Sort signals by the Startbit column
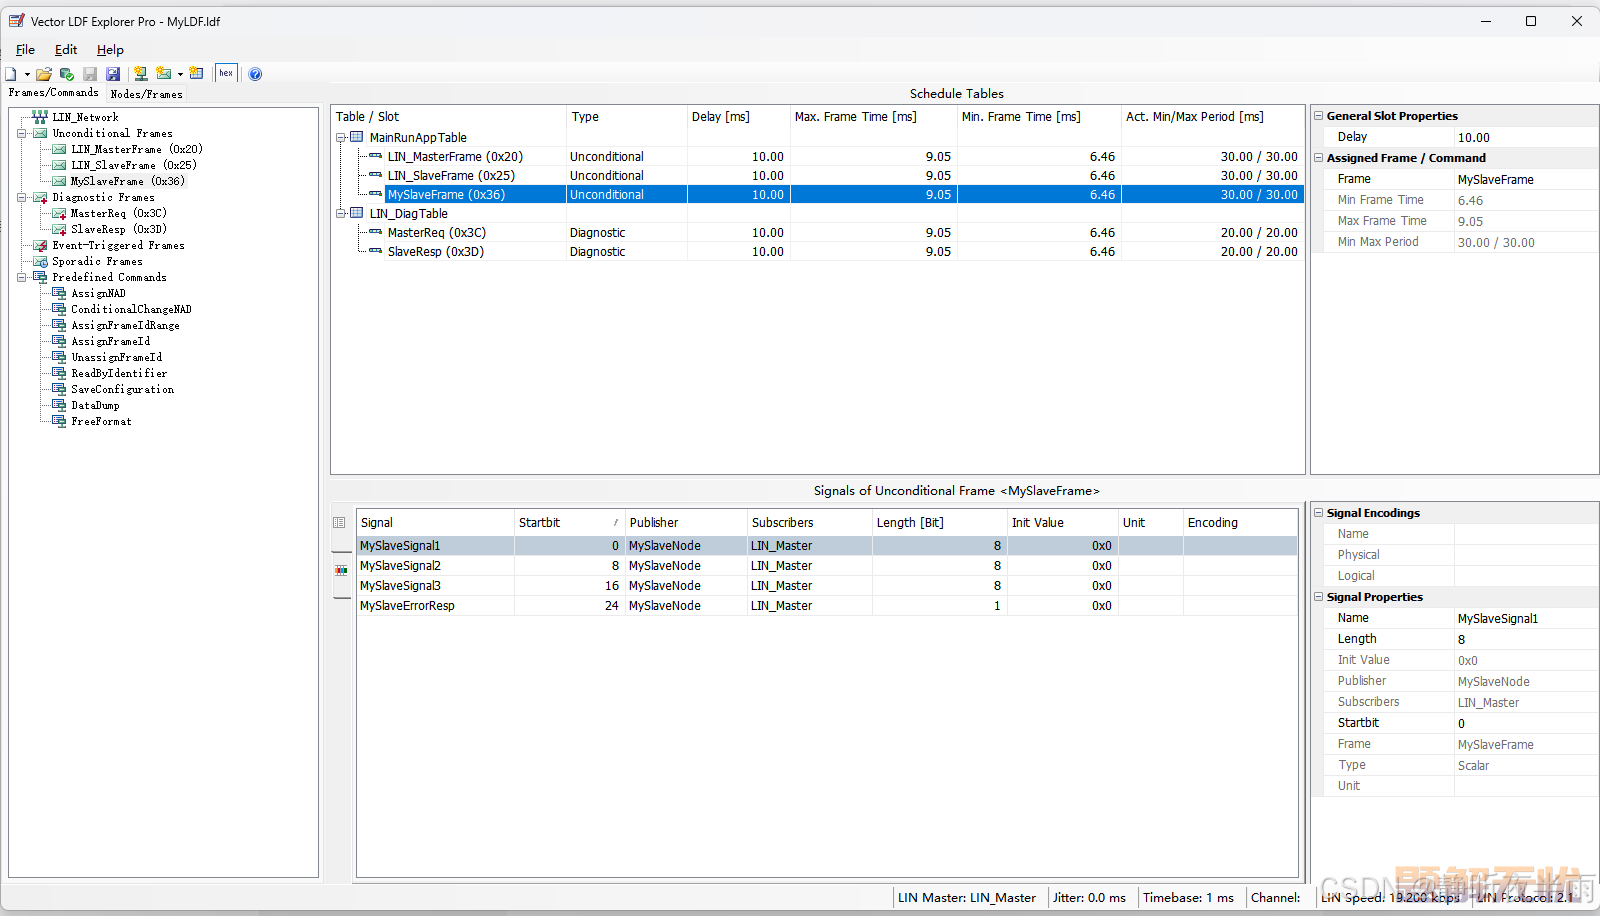The height and width of the screenshot is (916, 1600). click(569, 523)
